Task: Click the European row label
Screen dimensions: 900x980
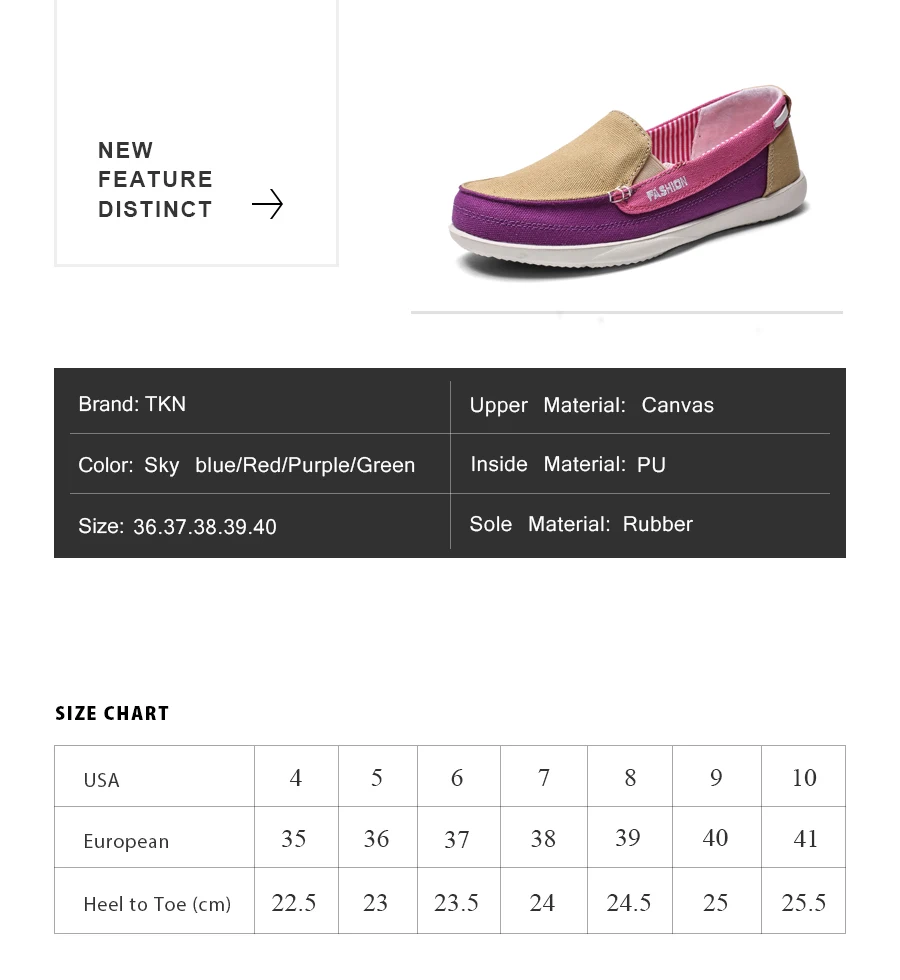Action: [x=126, y=841]
